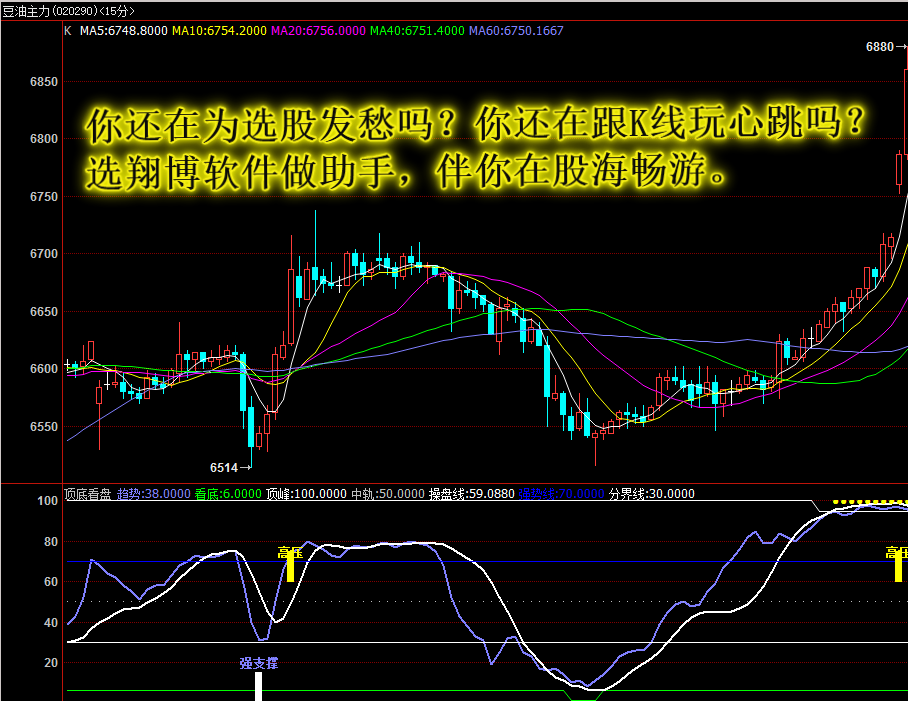Click the 100 indicator axis label
This screenshot has width=908, height=701.
coord(47,501)
